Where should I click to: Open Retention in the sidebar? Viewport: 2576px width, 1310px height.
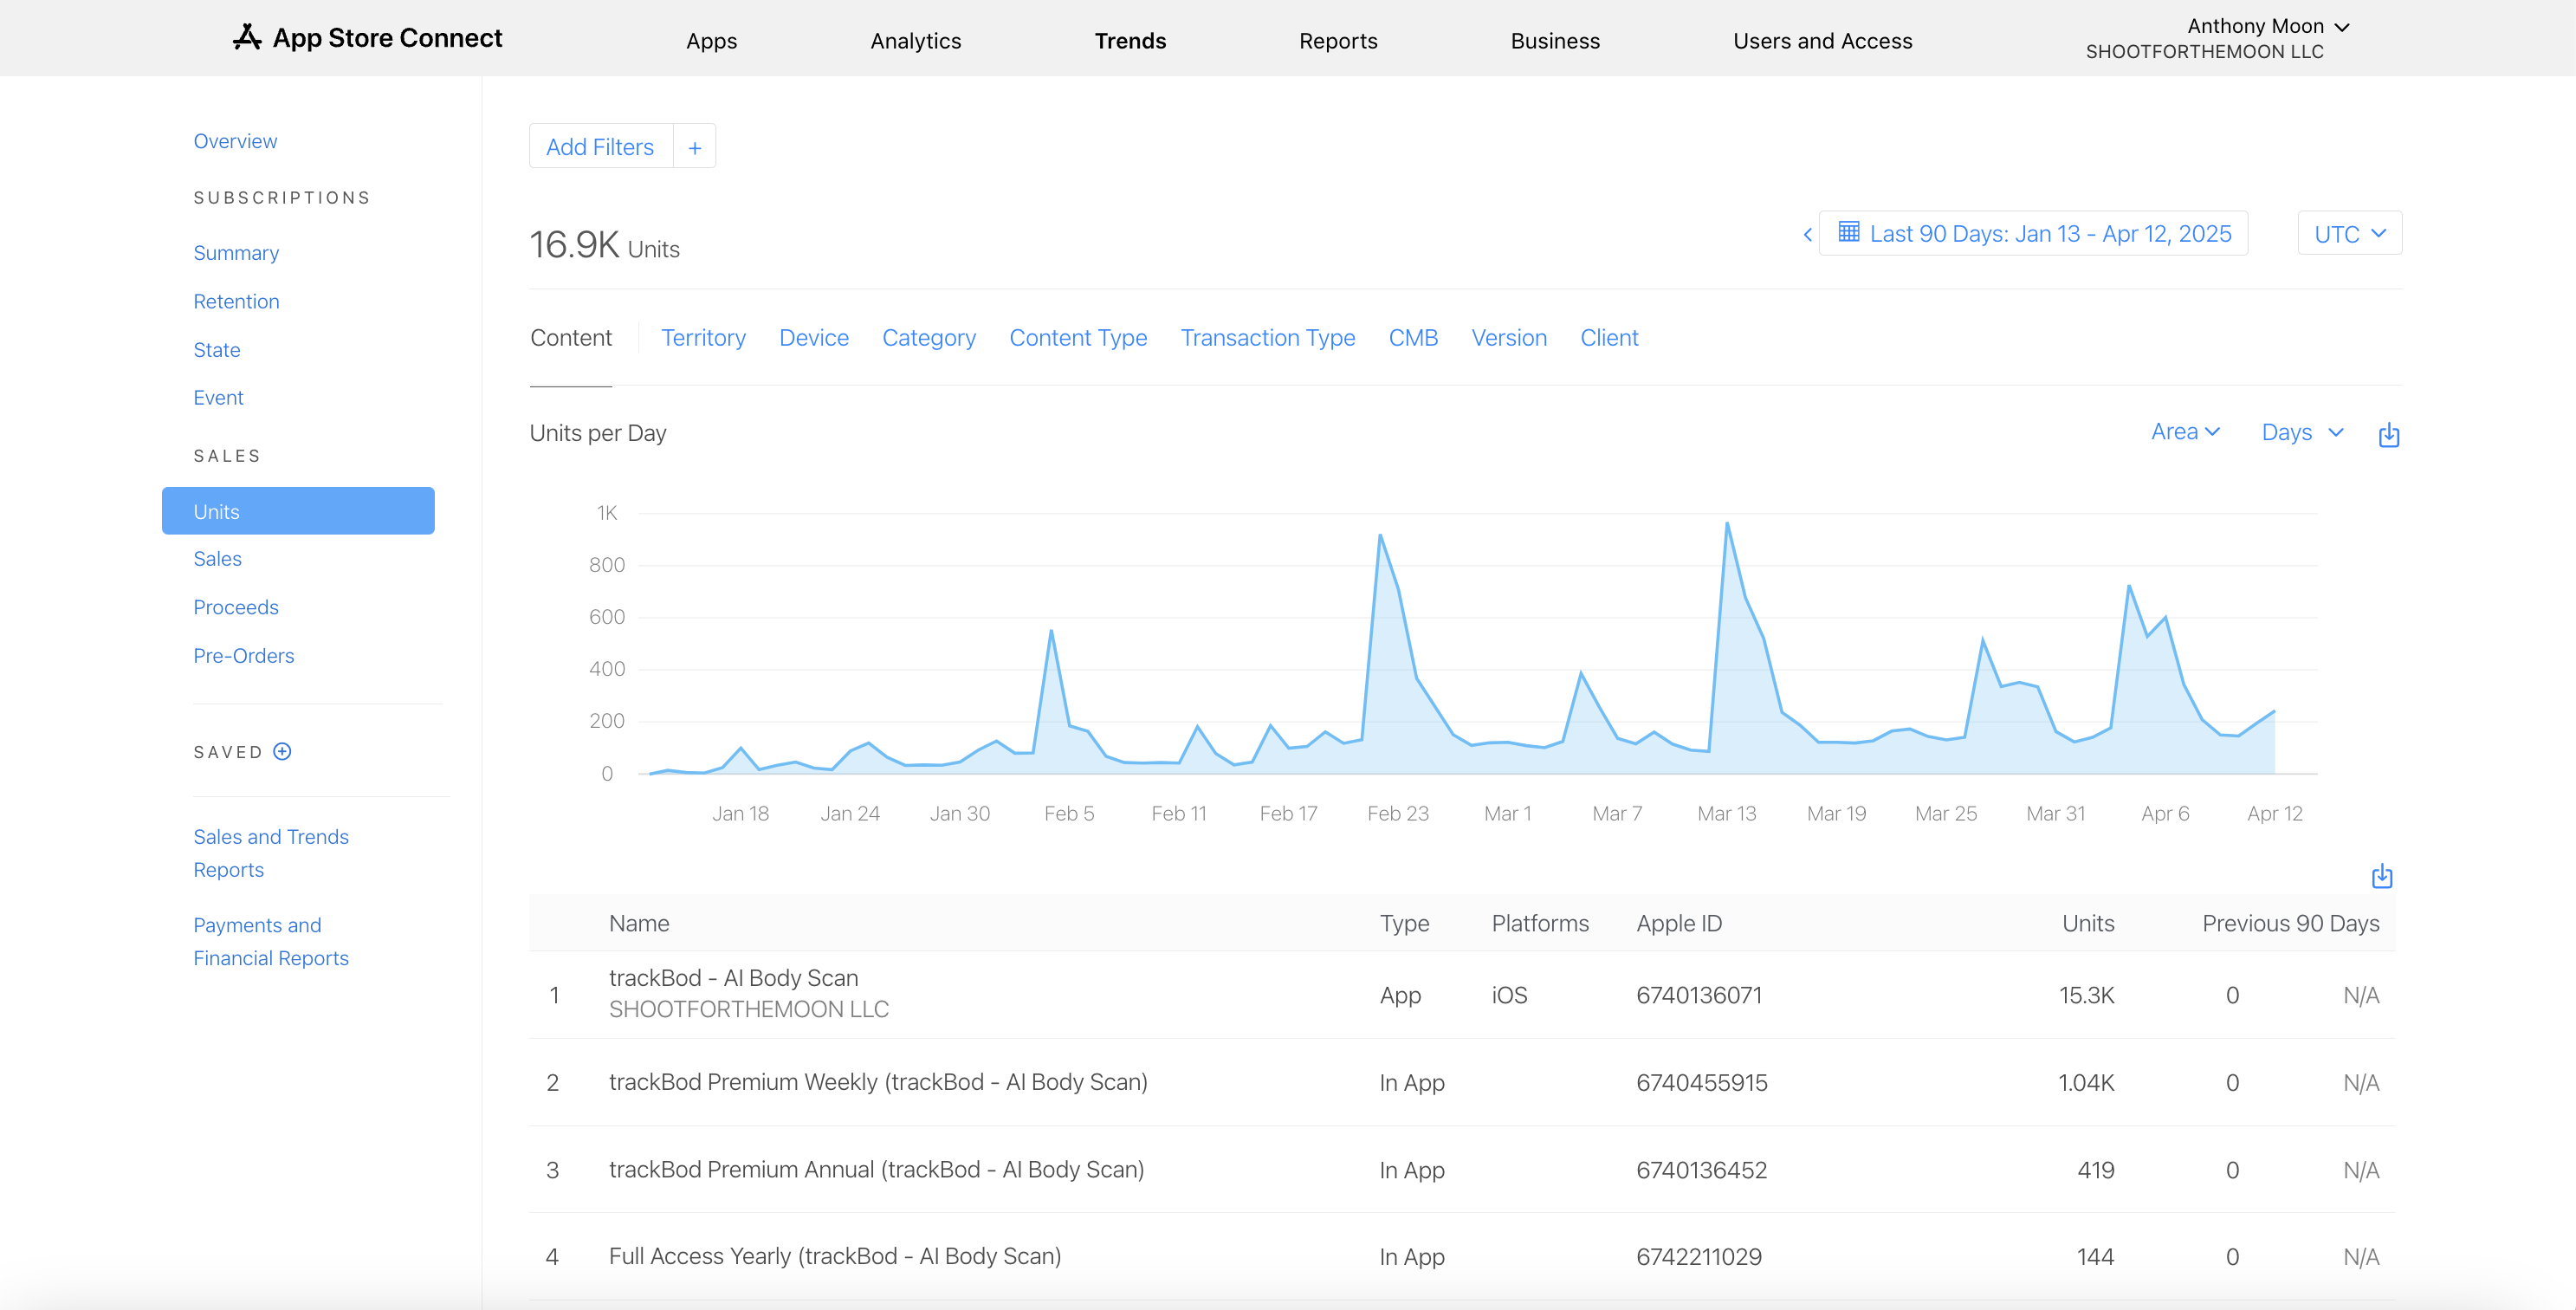coord(236,301)
